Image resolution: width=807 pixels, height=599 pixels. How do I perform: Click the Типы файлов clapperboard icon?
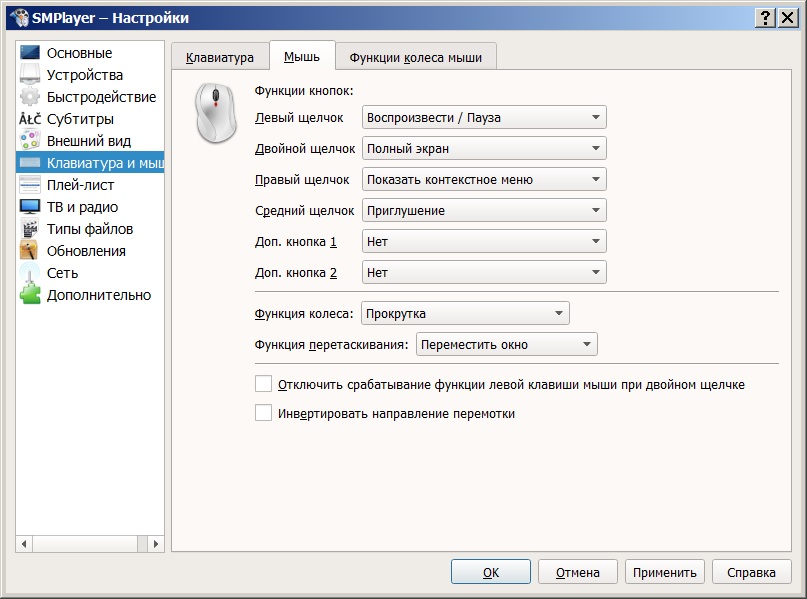click(30, 229)
